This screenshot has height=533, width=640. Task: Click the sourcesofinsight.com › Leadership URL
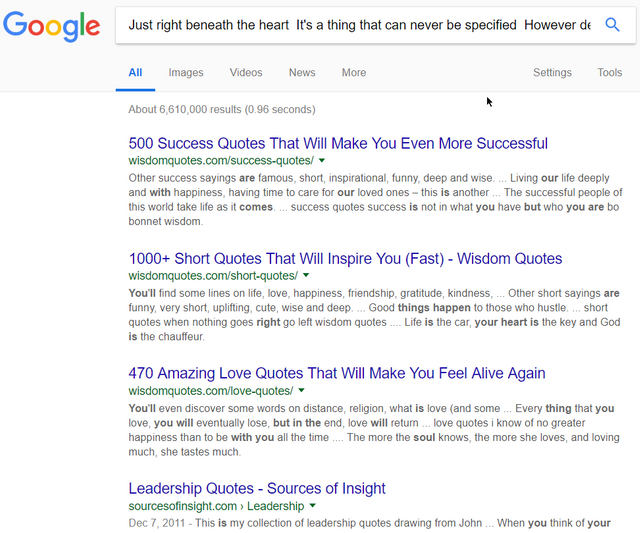(x=216, y=506)
